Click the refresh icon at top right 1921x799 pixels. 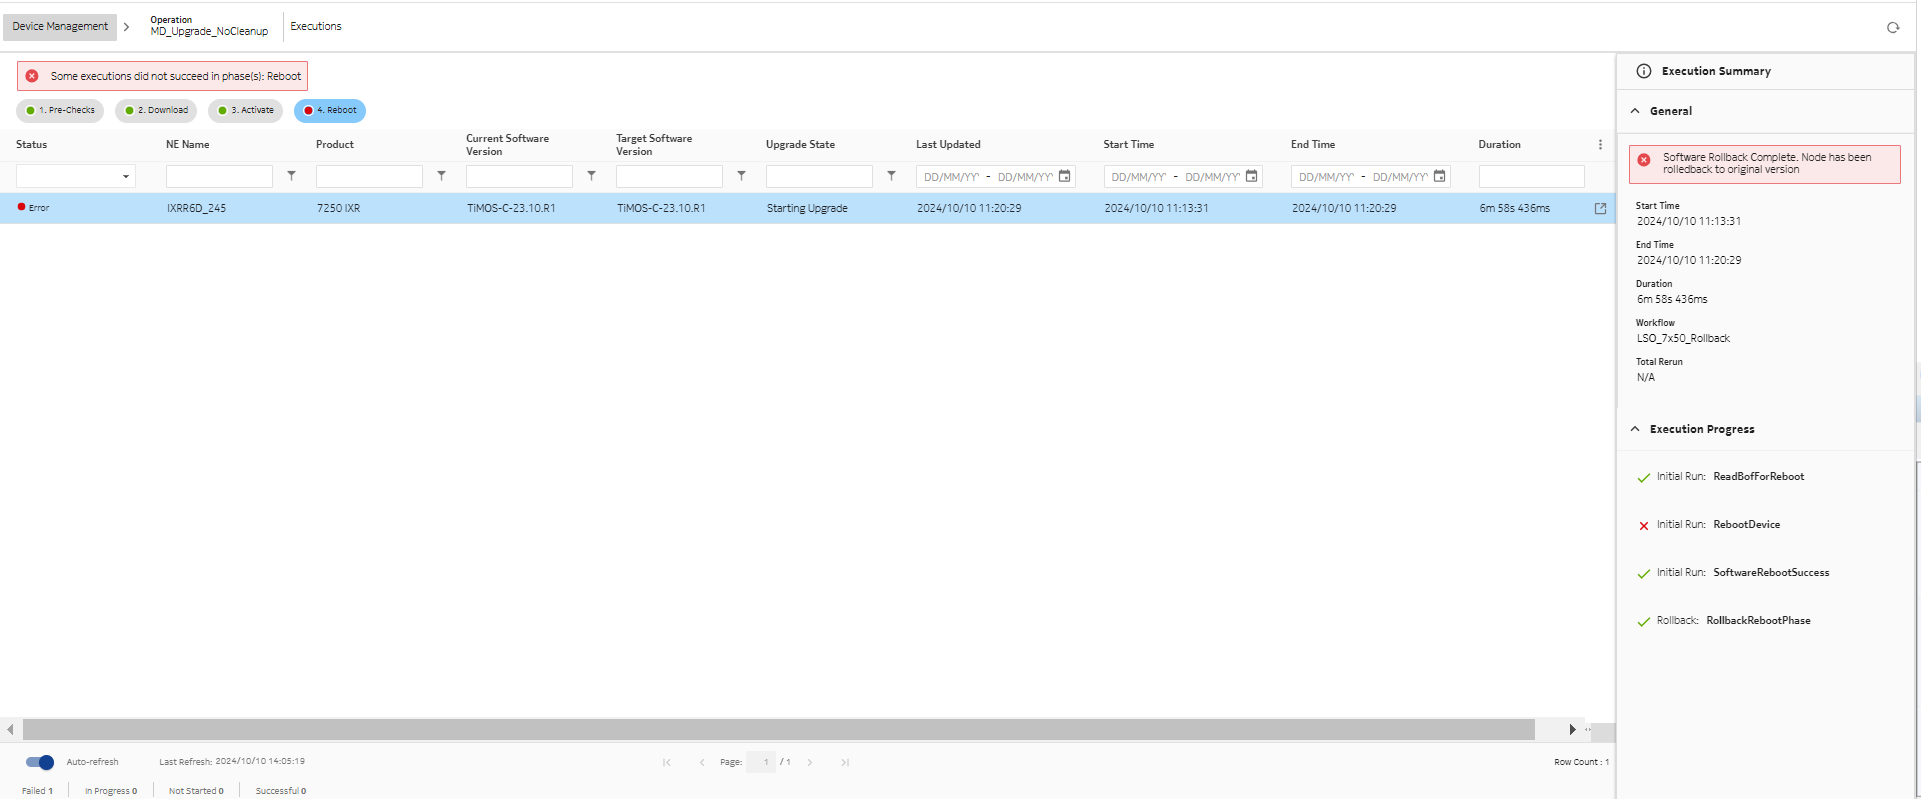(x=1892, y=28)
